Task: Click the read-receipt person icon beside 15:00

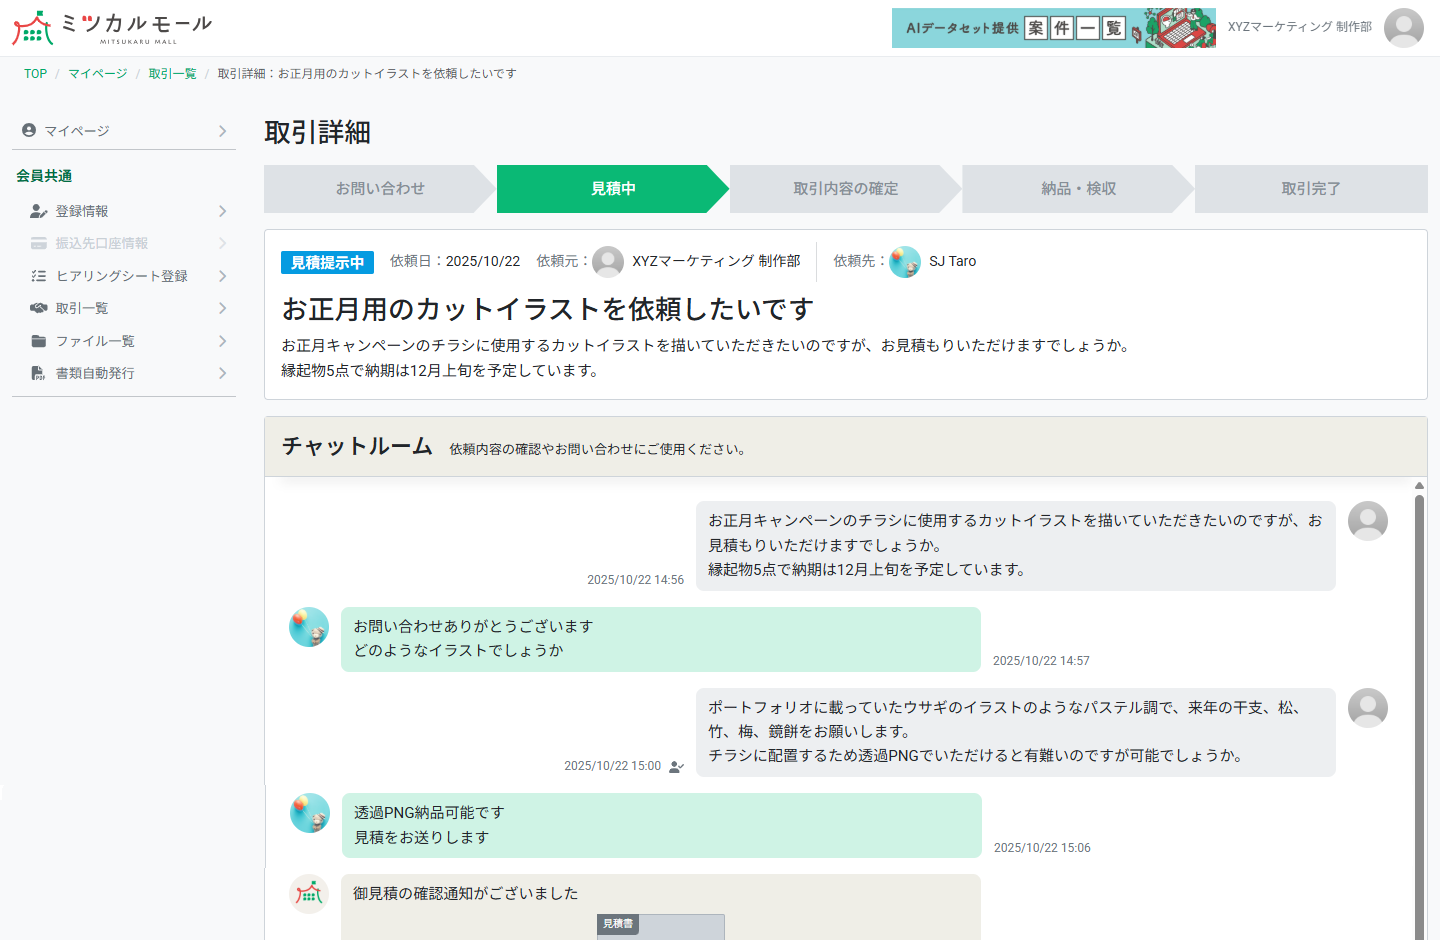Action: 676,765
